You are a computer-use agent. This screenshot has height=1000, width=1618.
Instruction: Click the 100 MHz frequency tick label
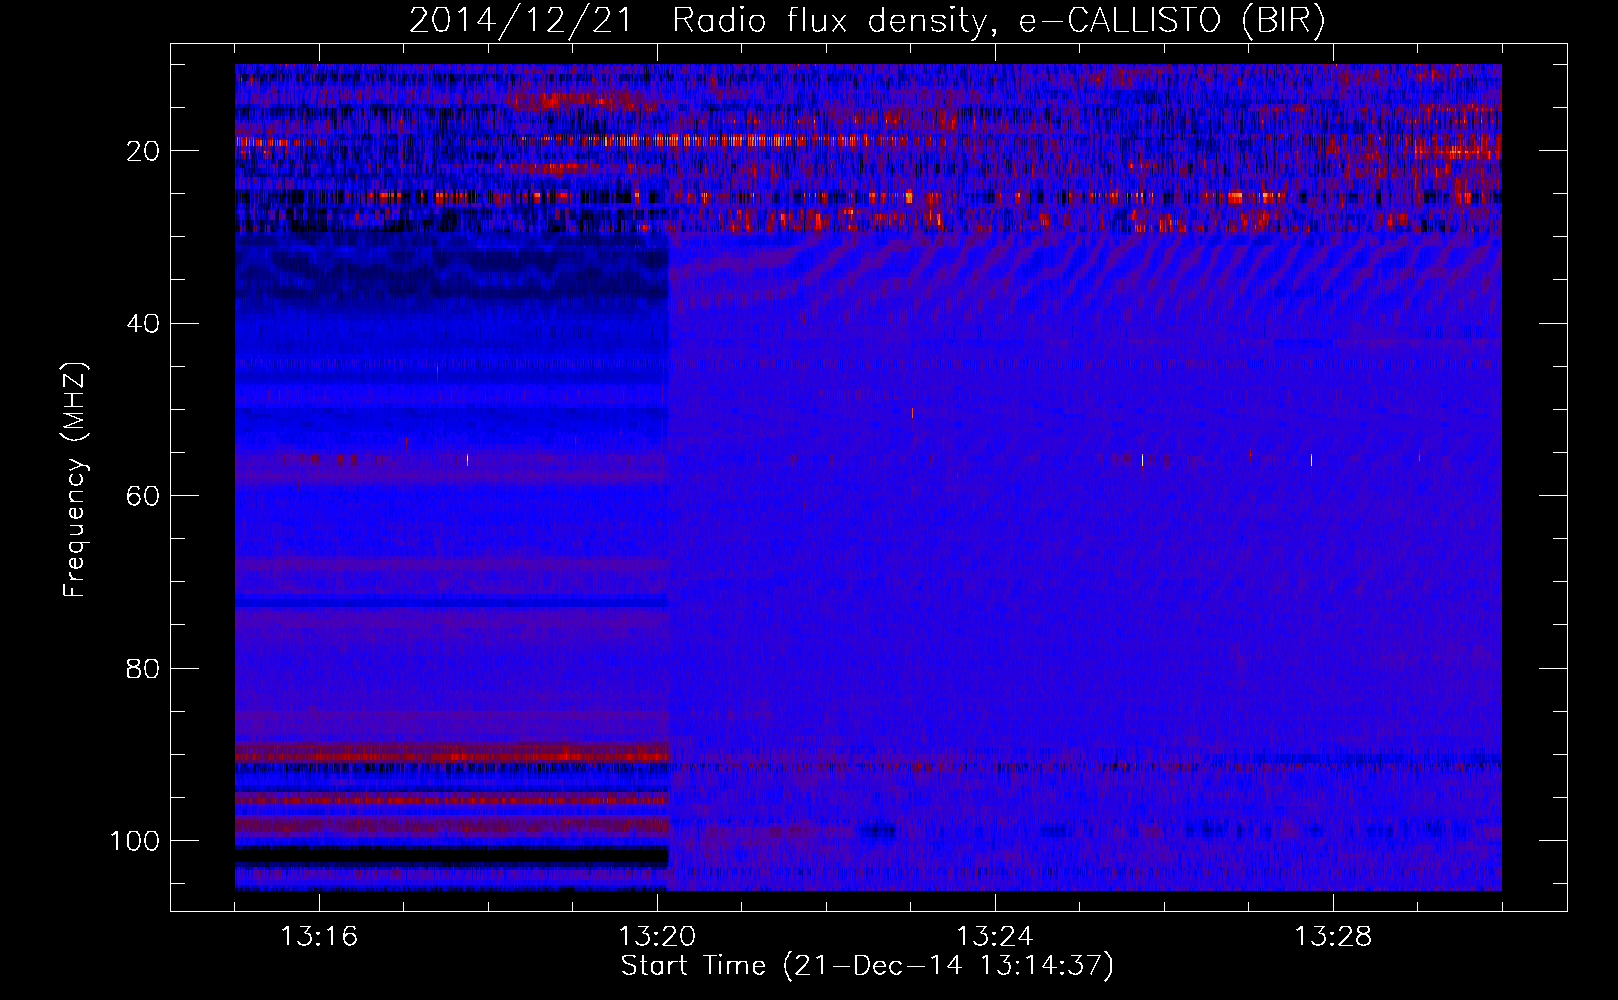[x=136, y=841]
